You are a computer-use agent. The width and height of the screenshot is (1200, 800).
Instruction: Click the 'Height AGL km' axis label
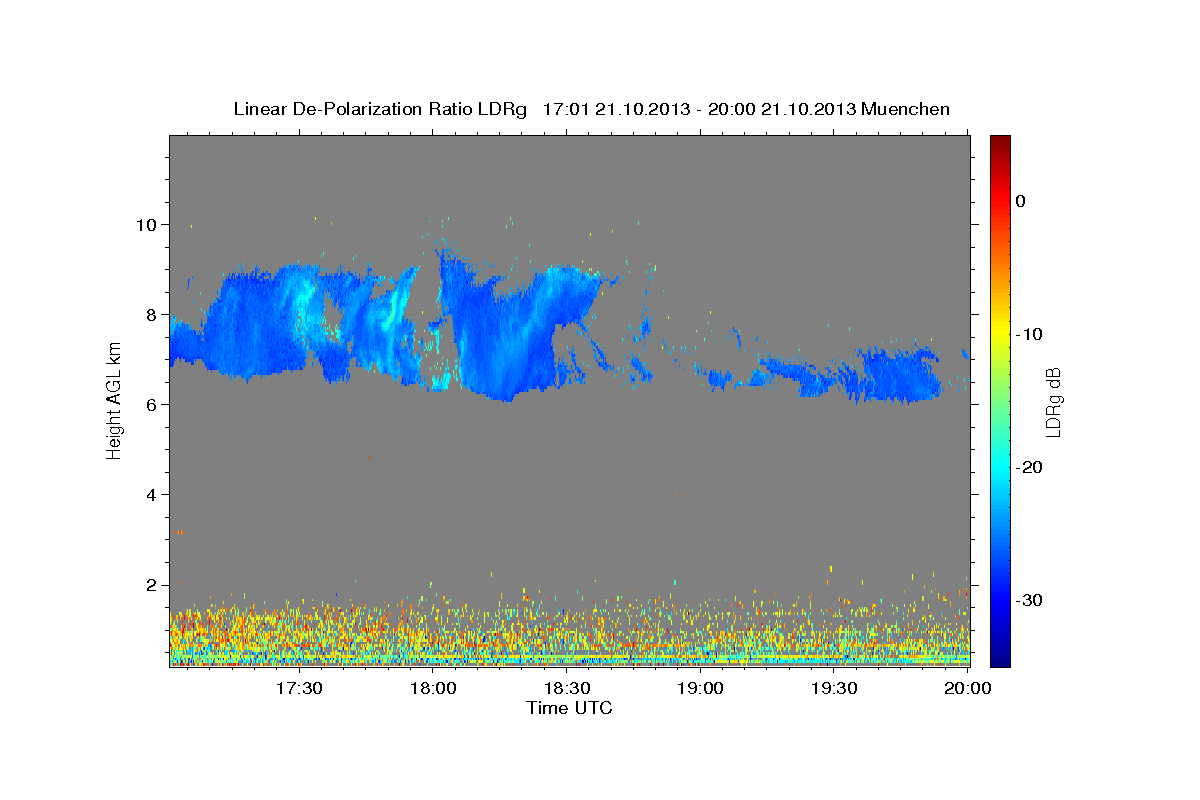coord(114,401)
